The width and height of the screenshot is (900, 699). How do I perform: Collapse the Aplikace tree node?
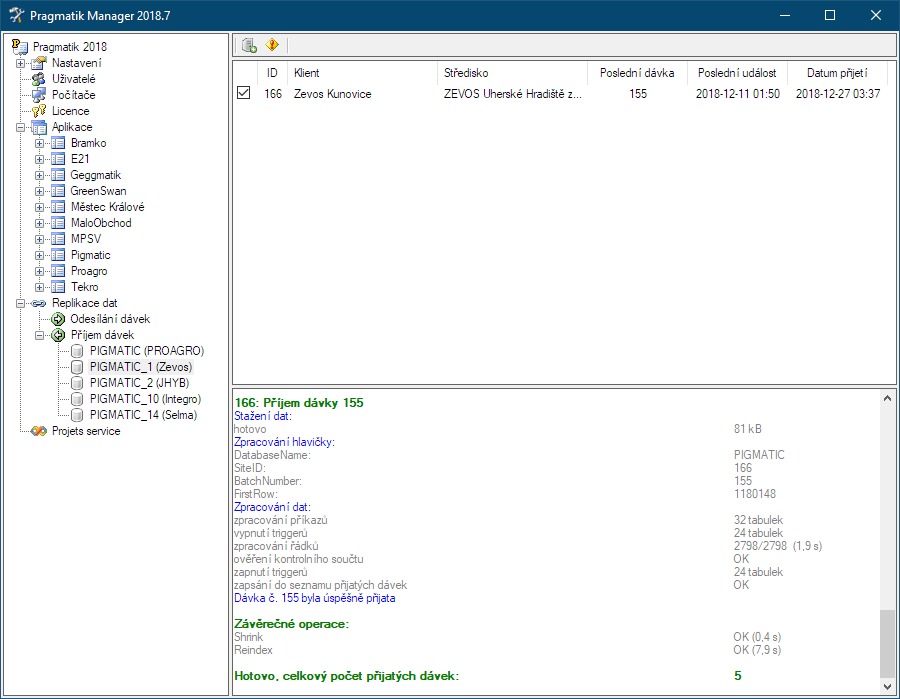click(21, 127)
